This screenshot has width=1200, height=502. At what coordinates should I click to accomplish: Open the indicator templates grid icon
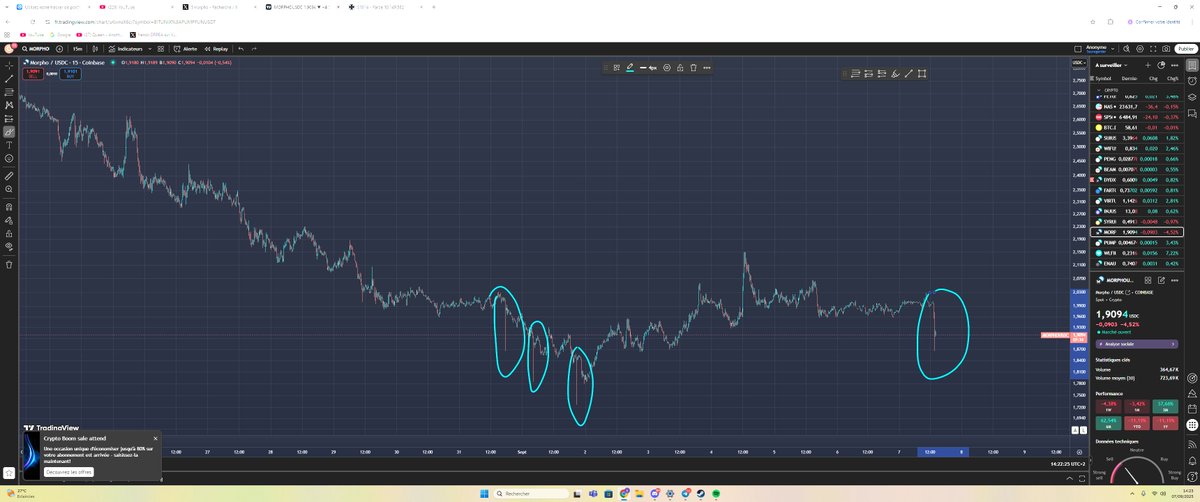[x=159, y=48]
